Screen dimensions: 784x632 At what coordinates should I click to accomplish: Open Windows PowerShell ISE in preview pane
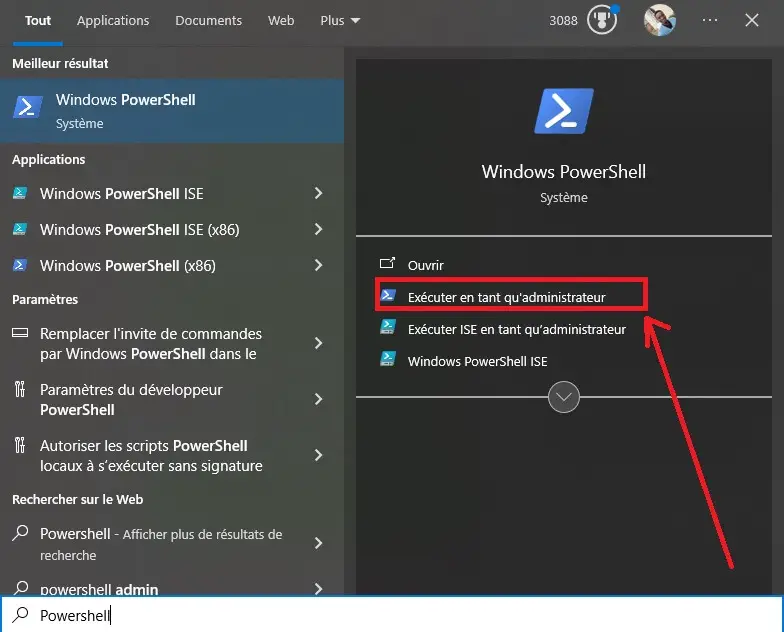[478, 362]
